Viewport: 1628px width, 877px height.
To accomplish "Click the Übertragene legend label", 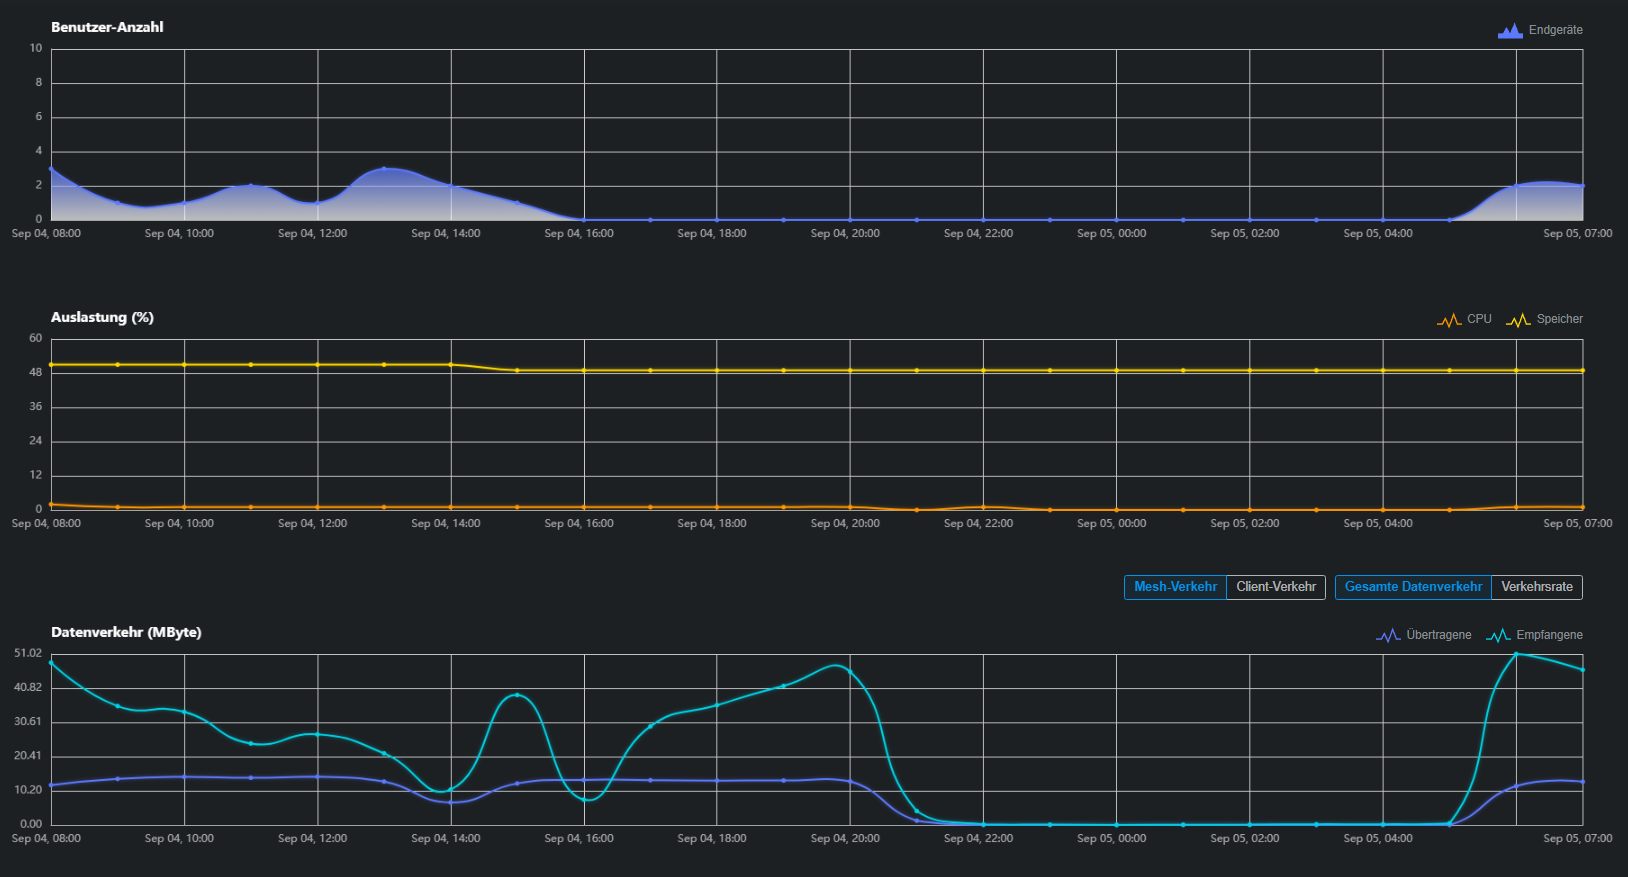I will (x=1438, y=635).
